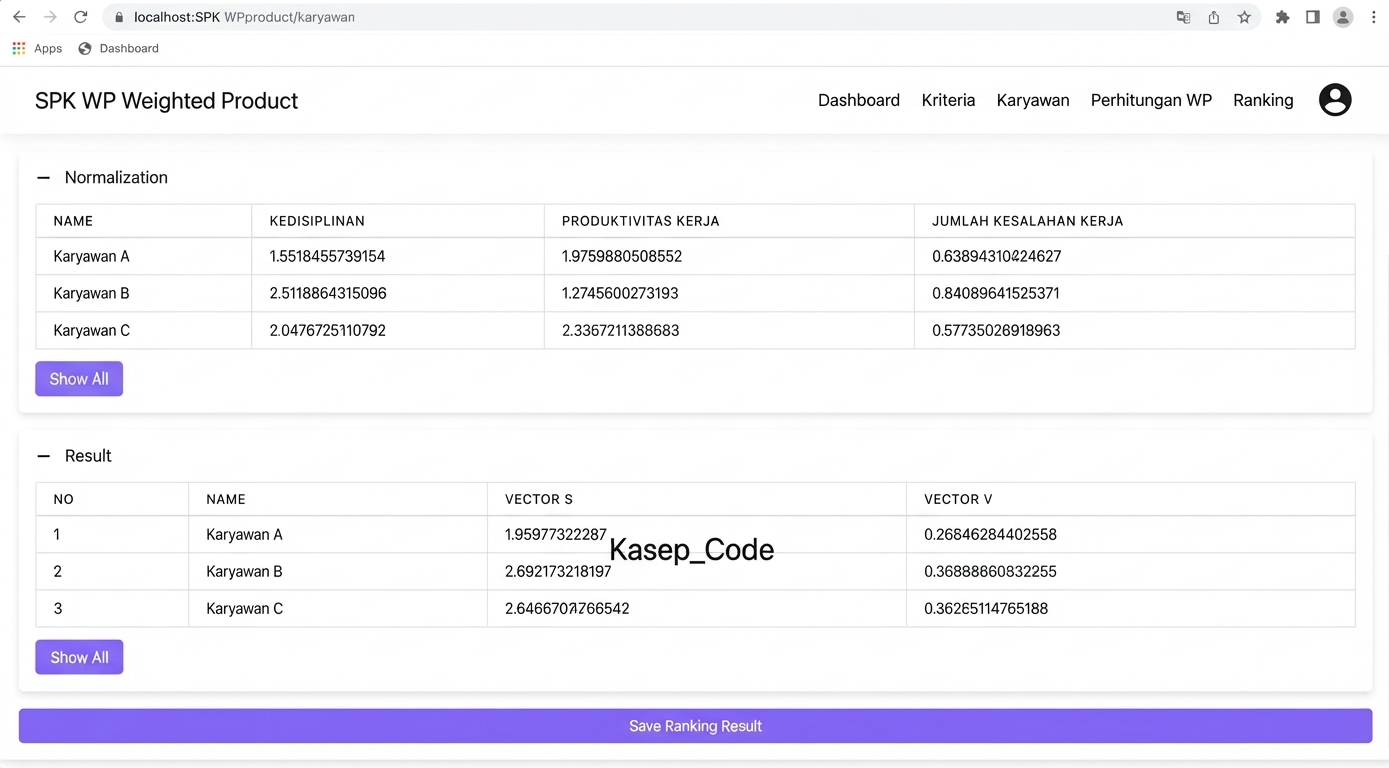This screenshot has height=768, width=1389.
Task: Click Vector V value 0.36888860832255
Action: point(990,571)
